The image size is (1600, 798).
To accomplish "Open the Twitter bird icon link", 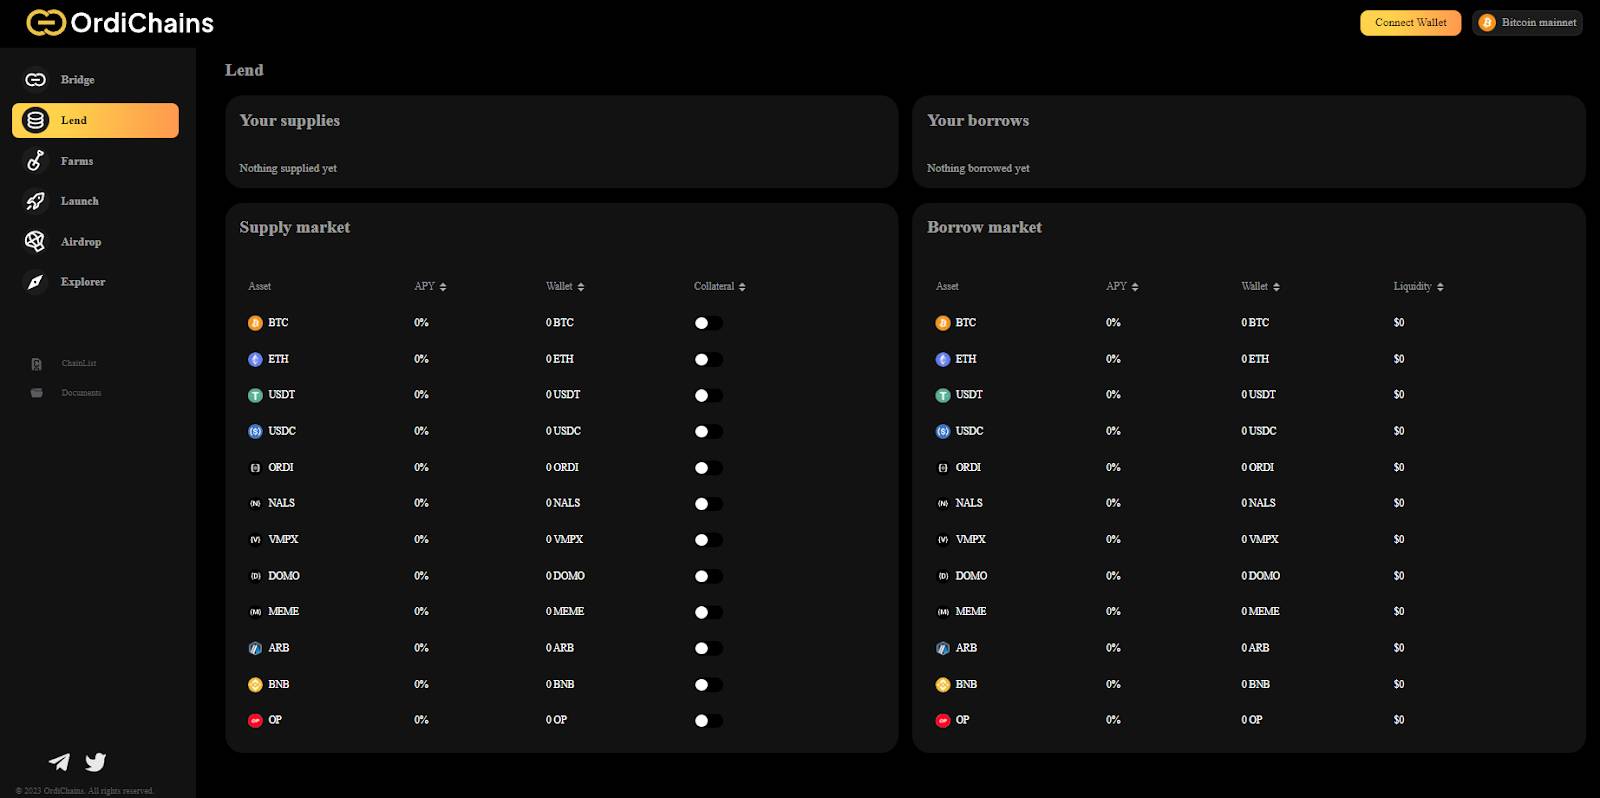I will (96, 762).
